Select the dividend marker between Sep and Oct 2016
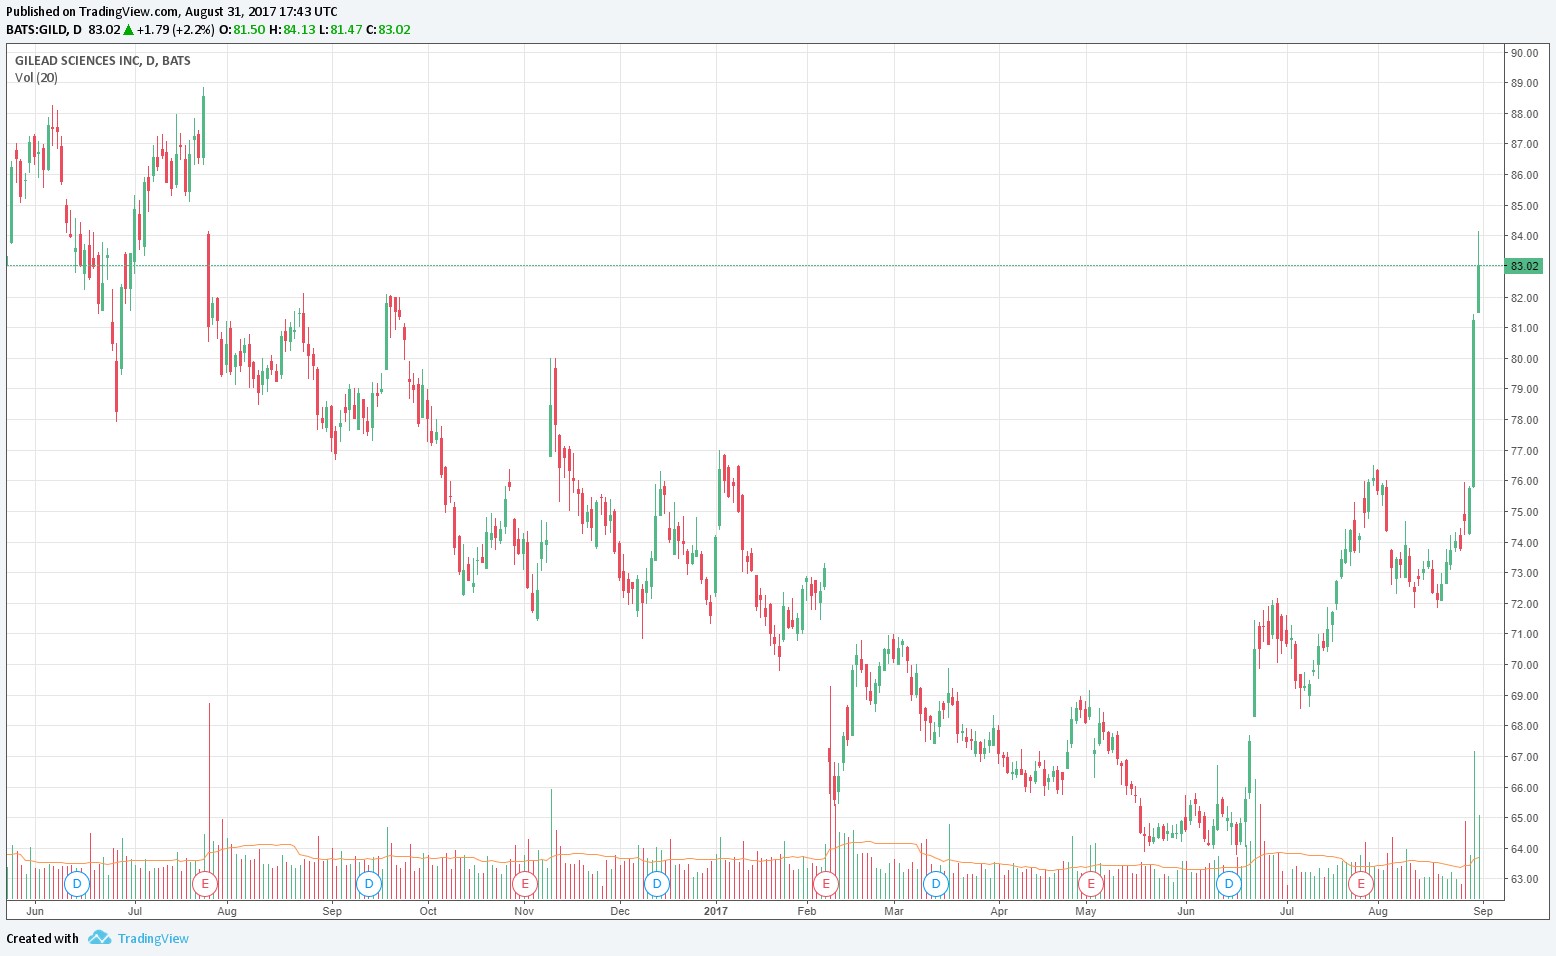 click(369, 884)
